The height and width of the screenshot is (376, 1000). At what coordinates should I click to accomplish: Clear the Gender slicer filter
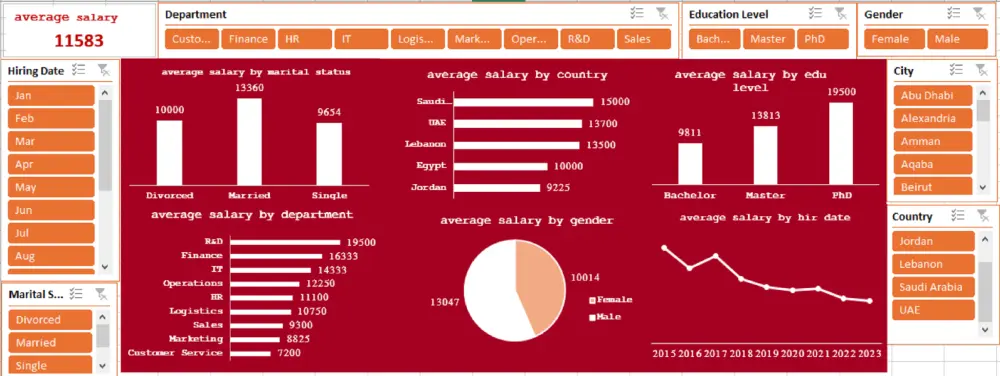pos(979,13)
